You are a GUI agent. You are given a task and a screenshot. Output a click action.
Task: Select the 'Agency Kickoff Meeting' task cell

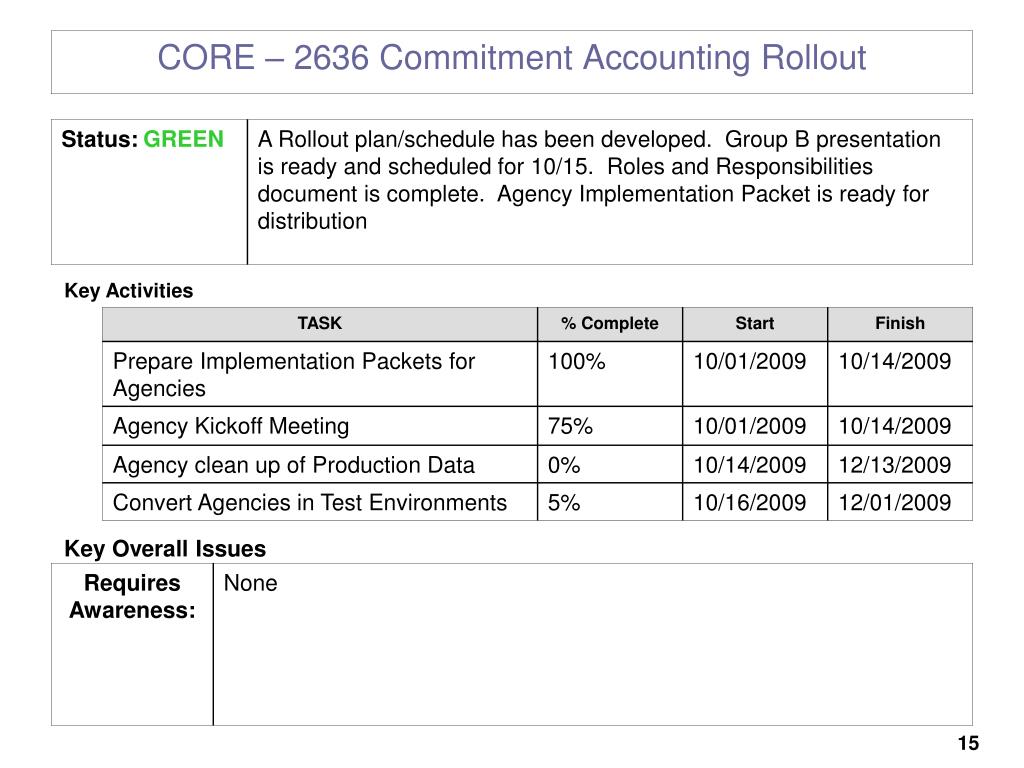[x=320, y=426]
